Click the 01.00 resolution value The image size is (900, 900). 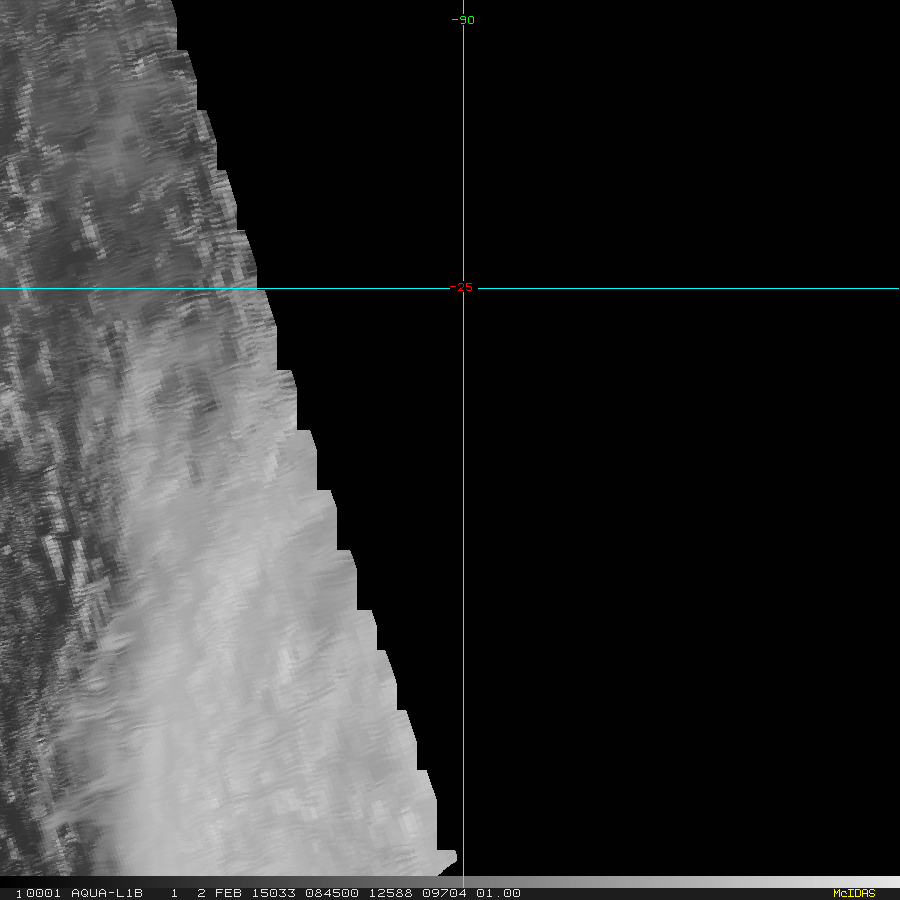click(498, 893)
